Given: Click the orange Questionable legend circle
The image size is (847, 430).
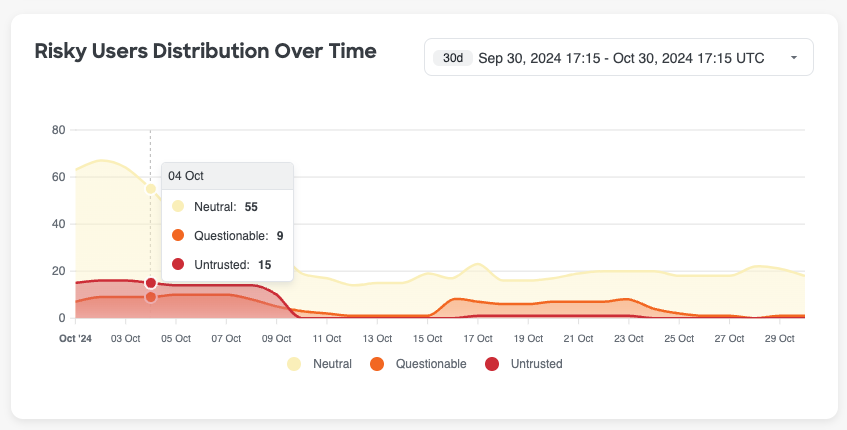Looking at the screenshot, I should tap(377, 364).
